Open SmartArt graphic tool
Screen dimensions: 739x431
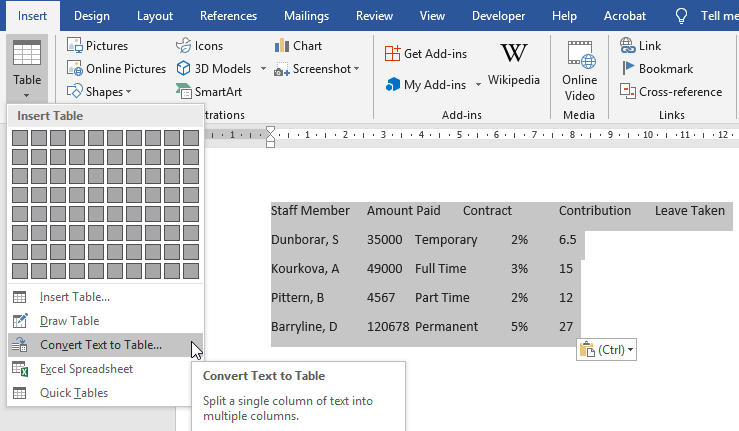pyautogui.click(x=185, y=91)
